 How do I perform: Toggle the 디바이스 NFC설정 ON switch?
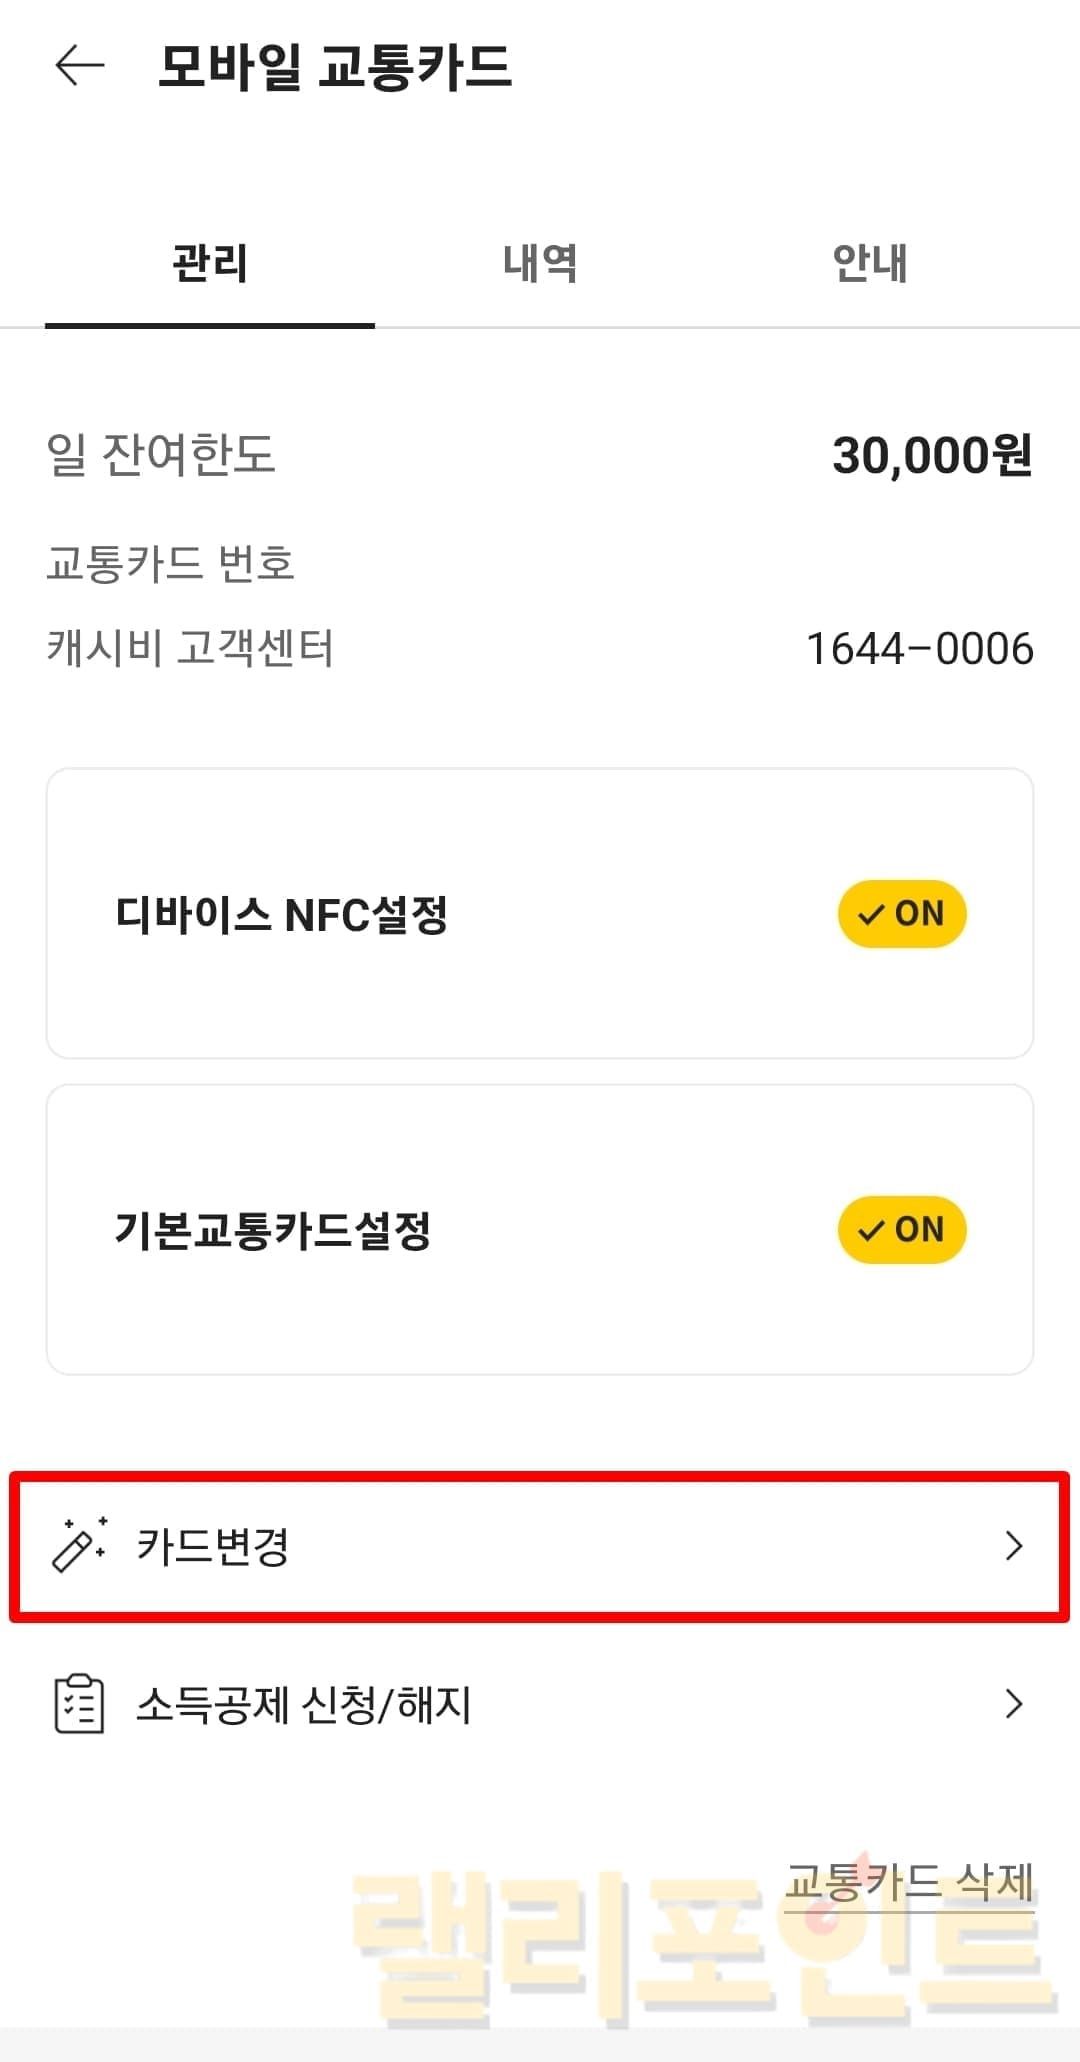point(901,914)
